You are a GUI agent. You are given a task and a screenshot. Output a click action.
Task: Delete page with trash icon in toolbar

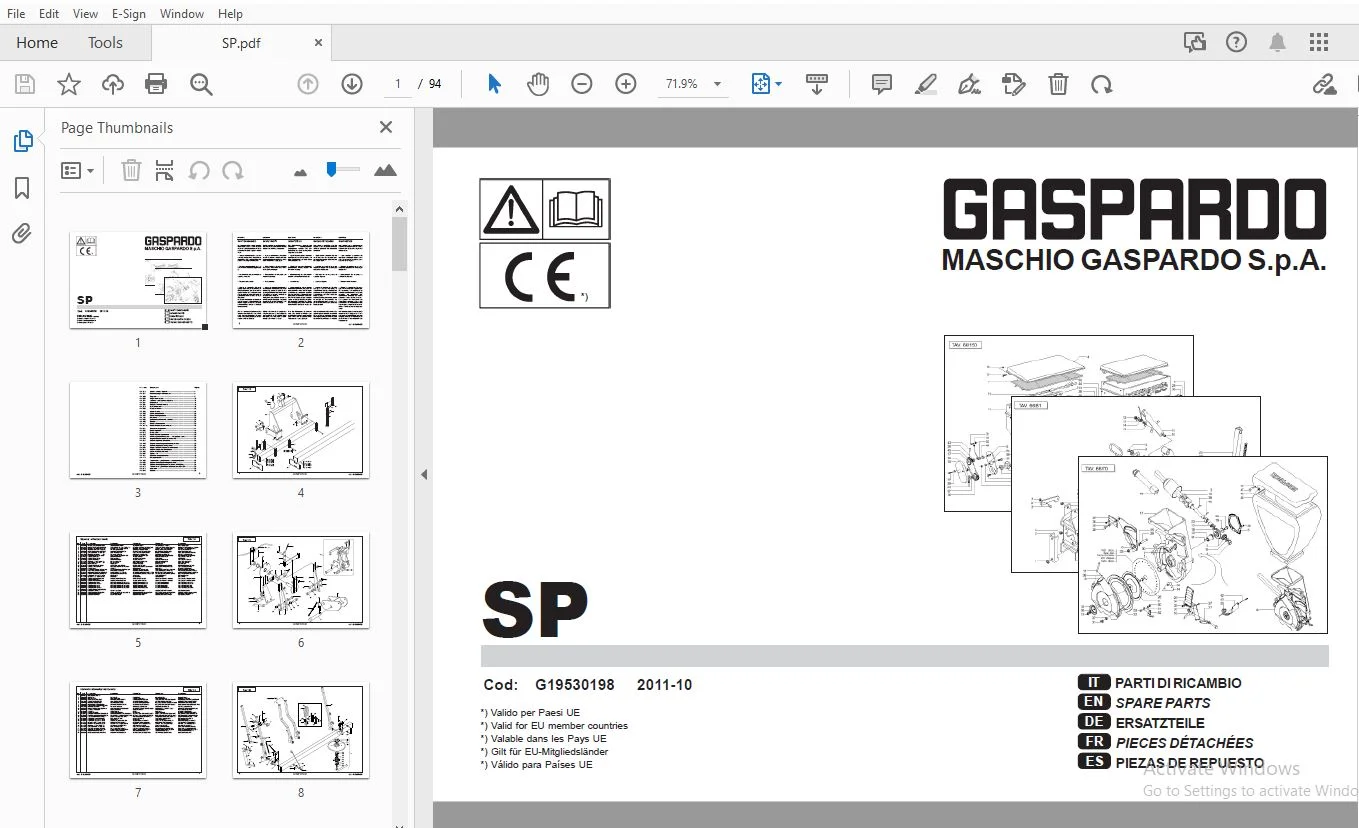(1058, 85)
